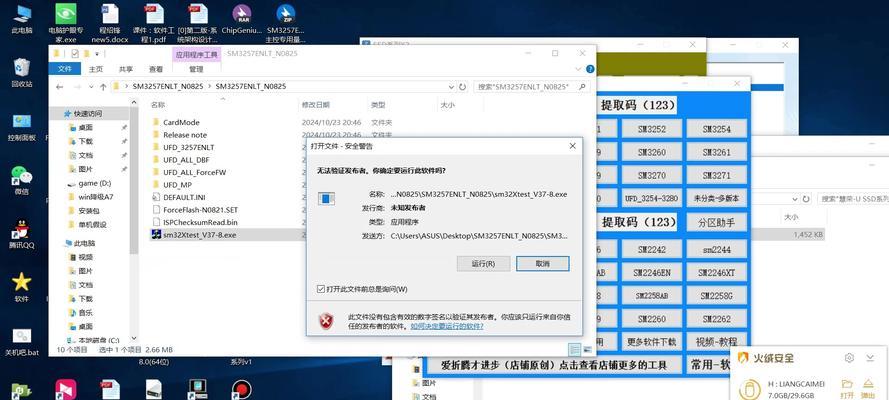This screenshot has width=889, height=400.
Task: Collapse the 火绒安全 popup chevron
Action: [870, 358]
